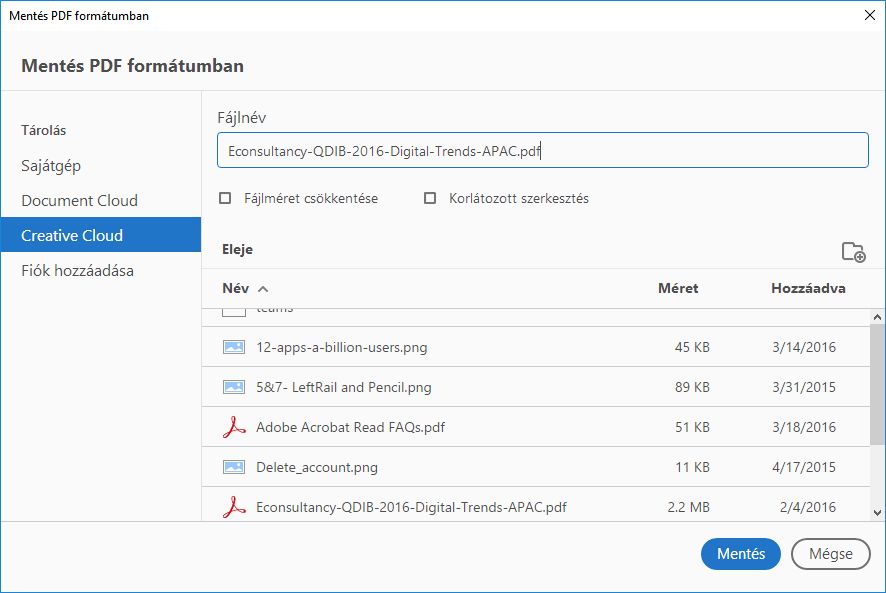Select Sajátgép in the sidebar
886x593 pixels.
[51, 165]
